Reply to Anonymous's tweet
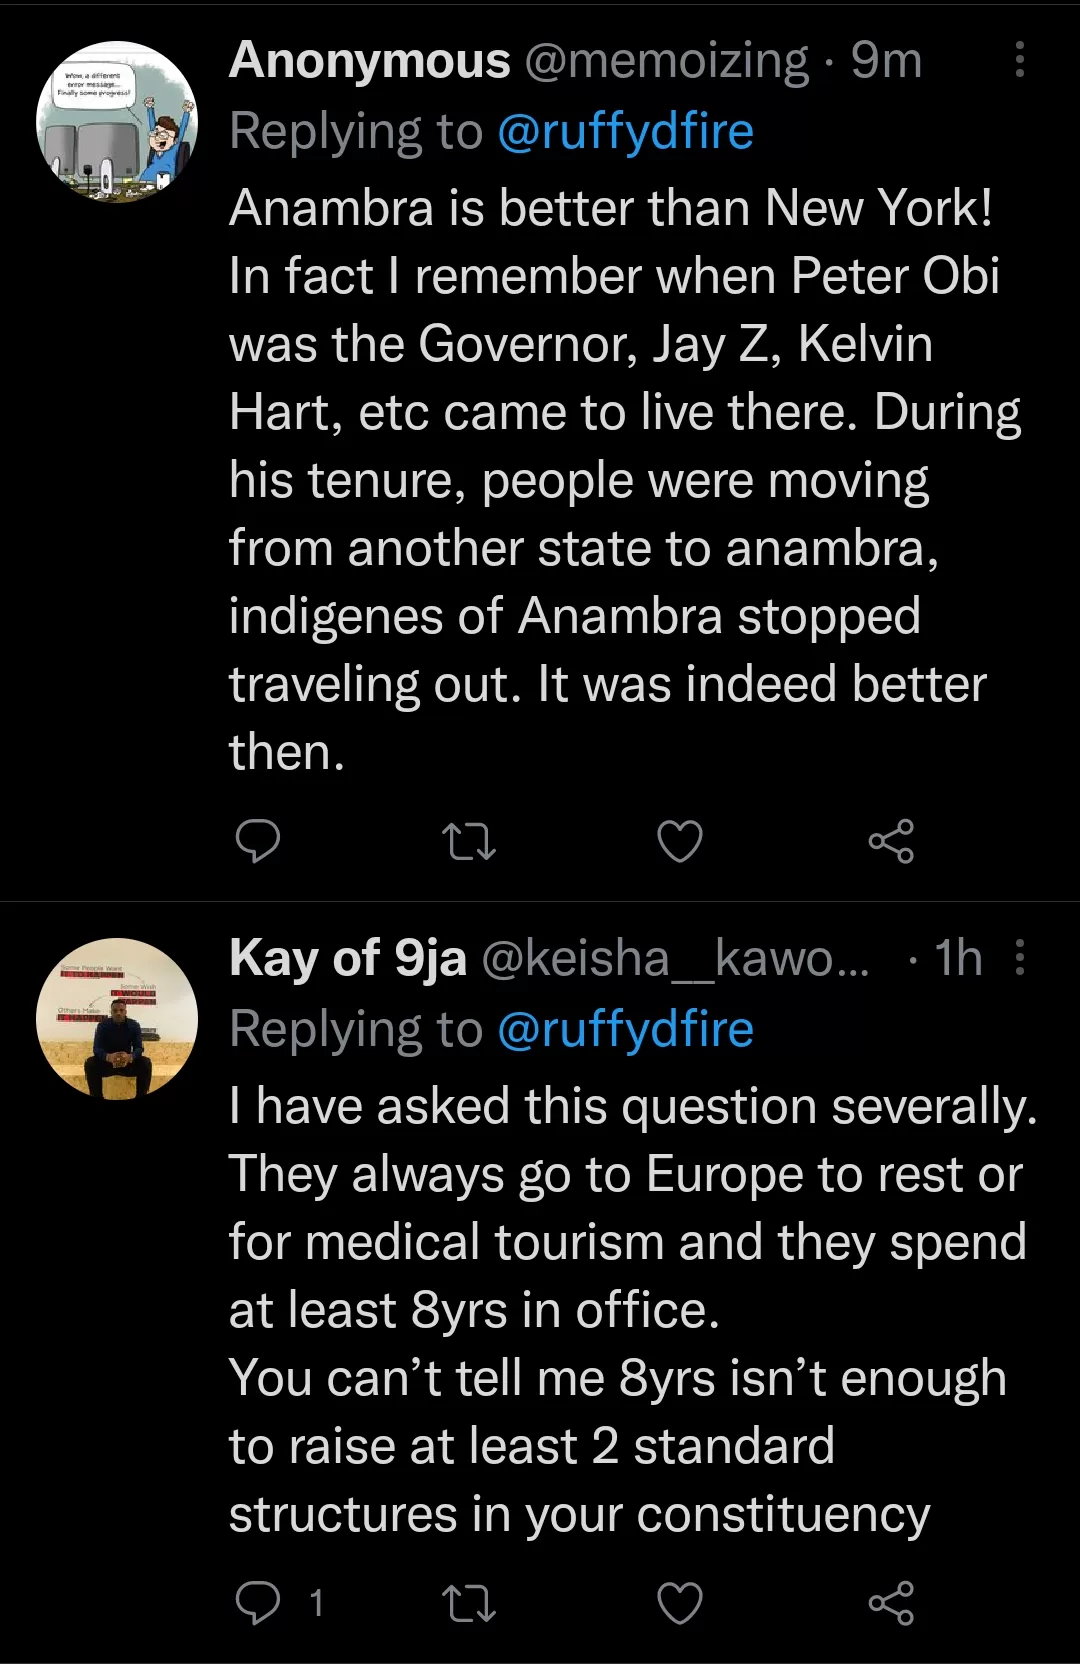The height and width of the screenshot is (1664, 1080). (x=257, y=840)
